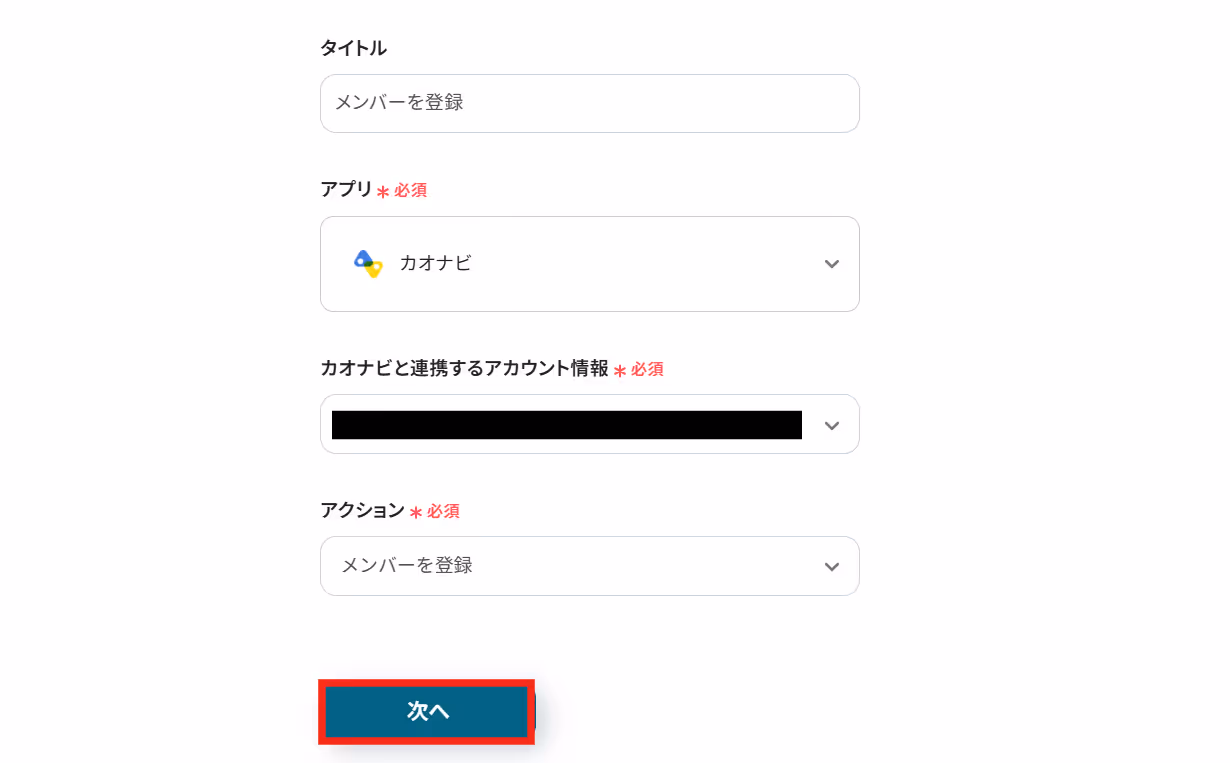Open the カオナビ app selector box

(590, 264)
